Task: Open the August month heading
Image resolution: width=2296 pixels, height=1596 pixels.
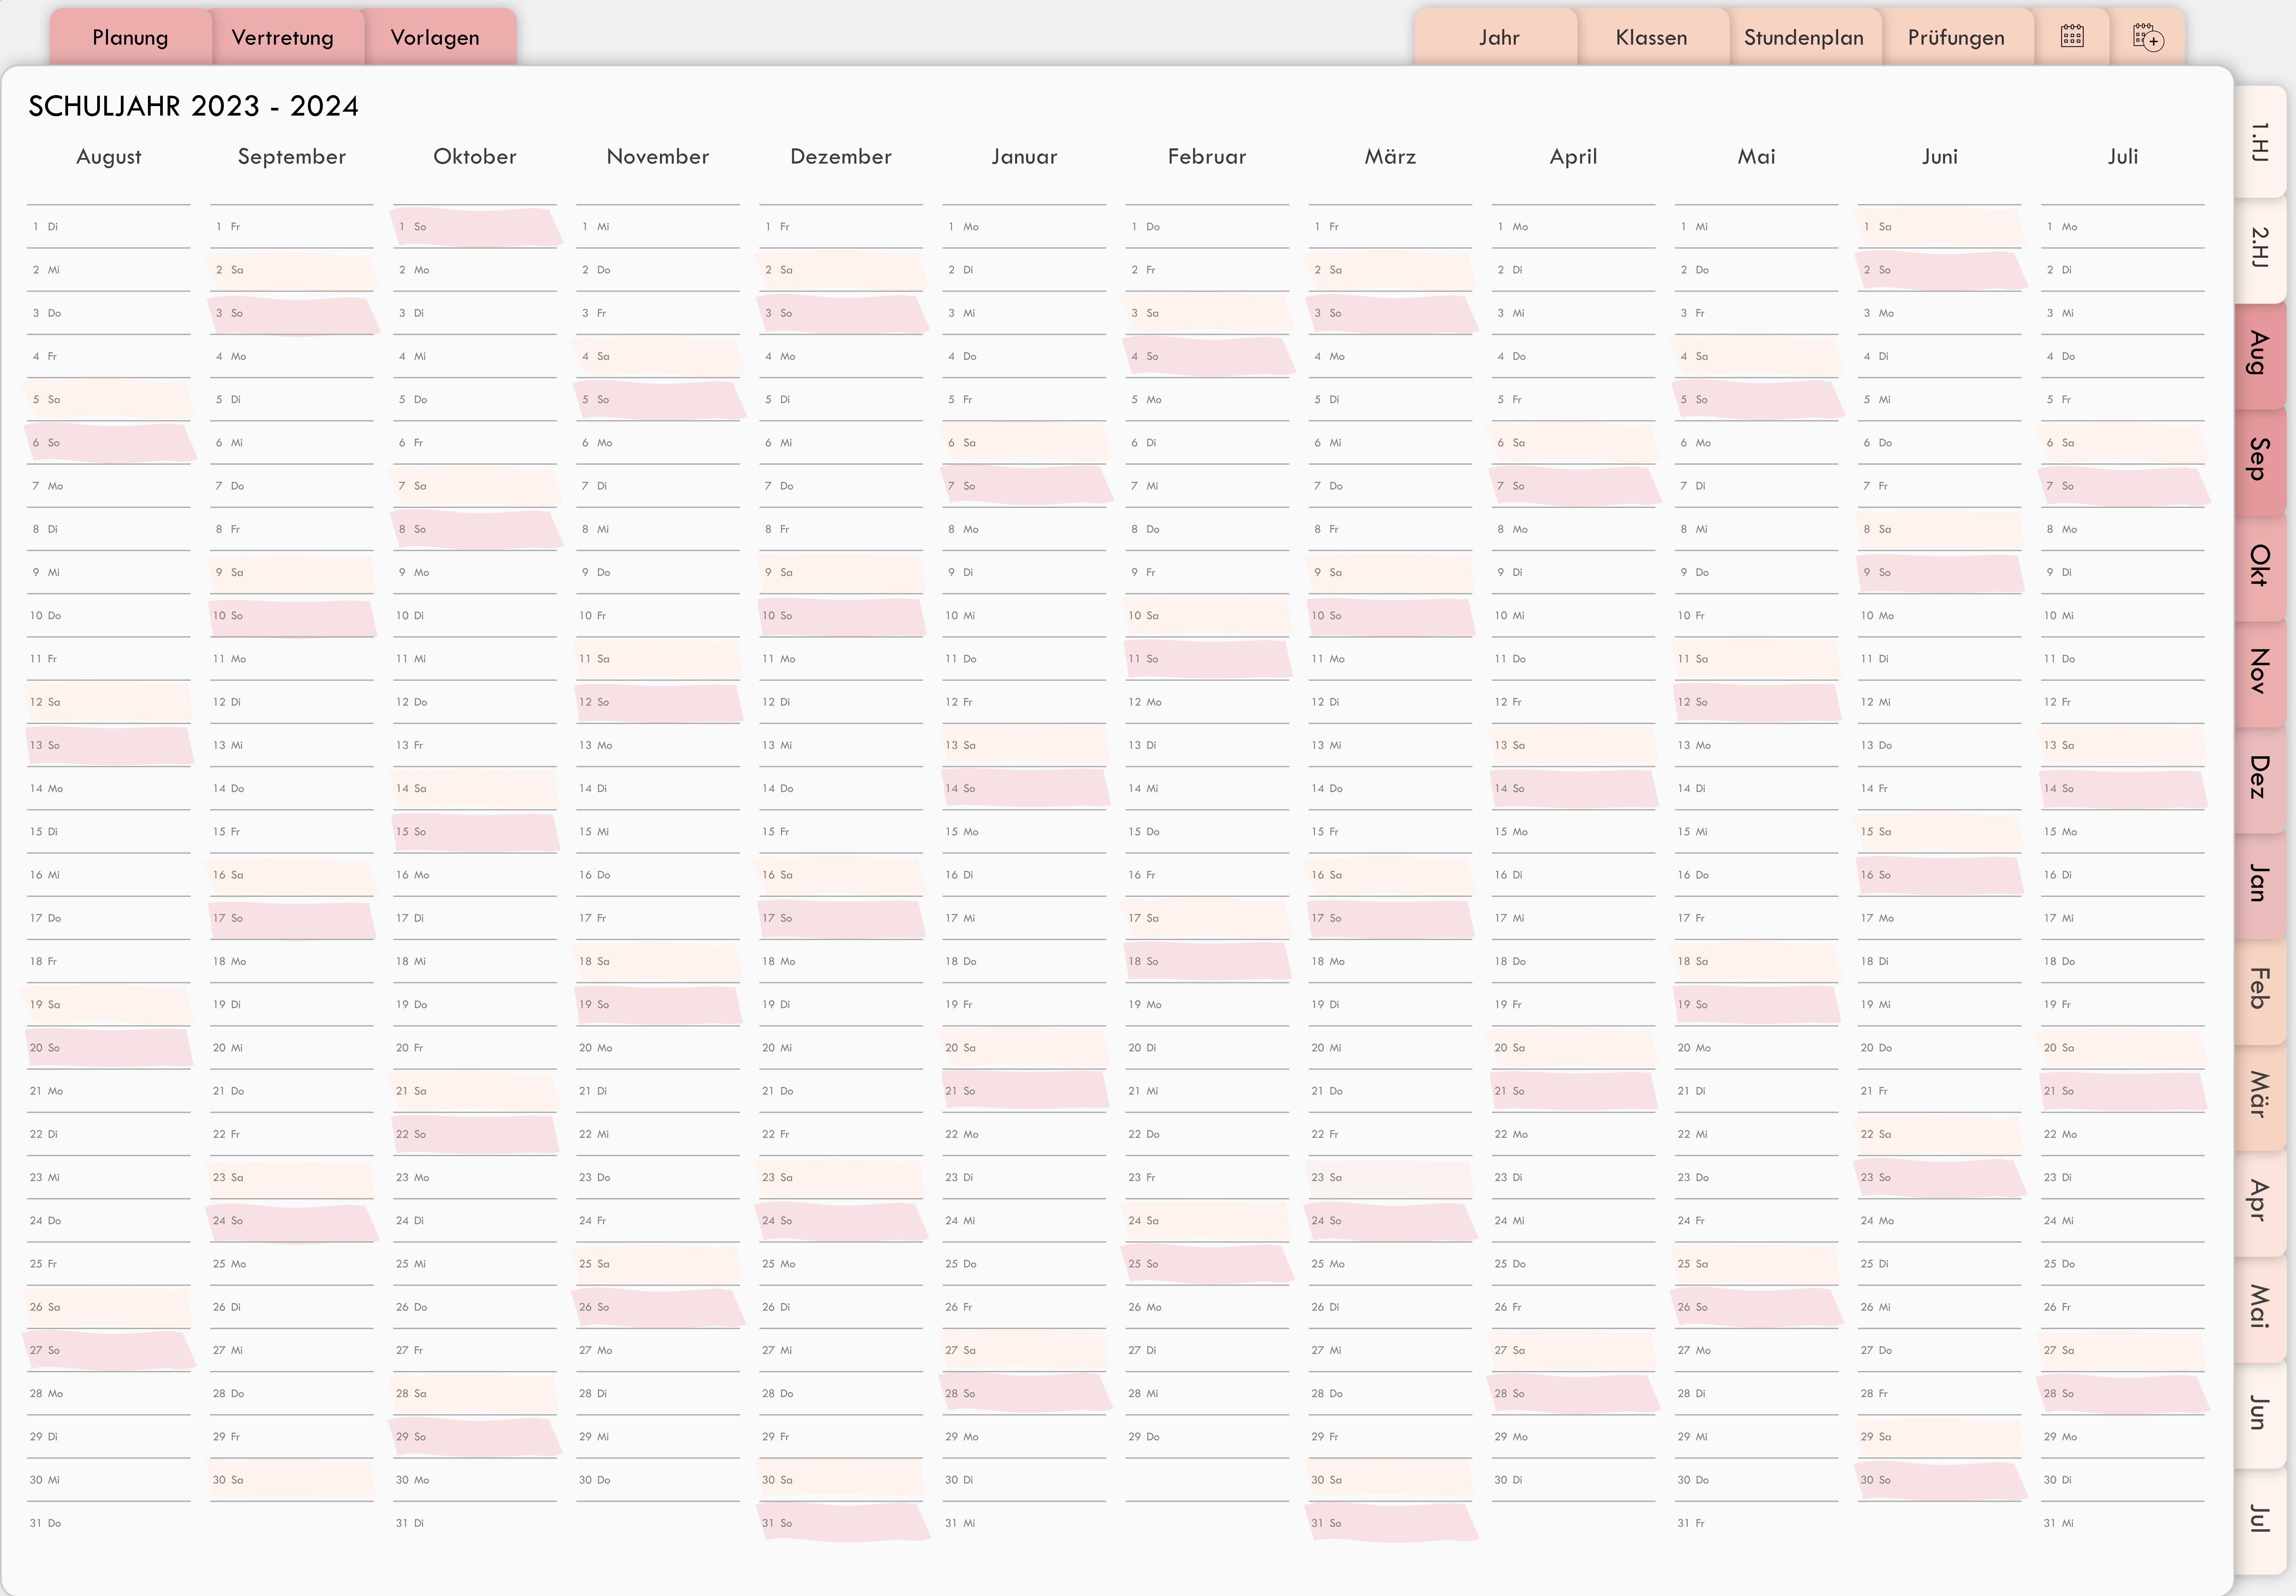Action: 109,157
